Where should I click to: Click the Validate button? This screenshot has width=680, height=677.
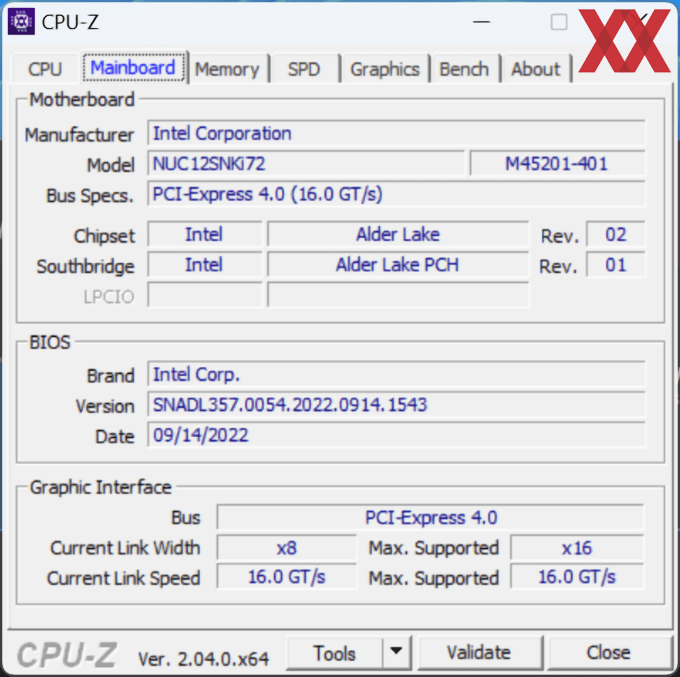click(x=479, y=653)
